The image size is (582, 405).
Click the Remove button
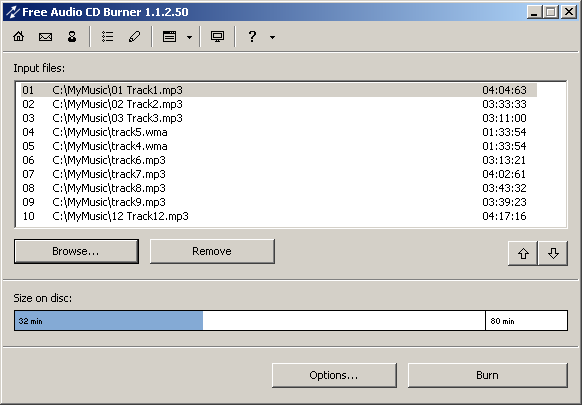click(x=212, y=251)
